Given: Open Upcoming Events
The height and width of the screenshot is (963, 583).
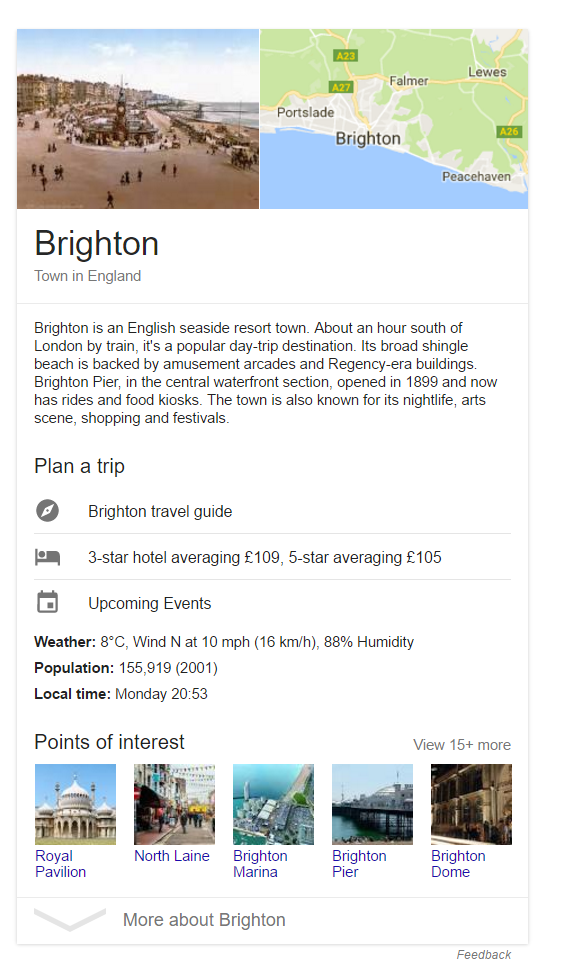Looking at the screenshot, I should (149, 604).
